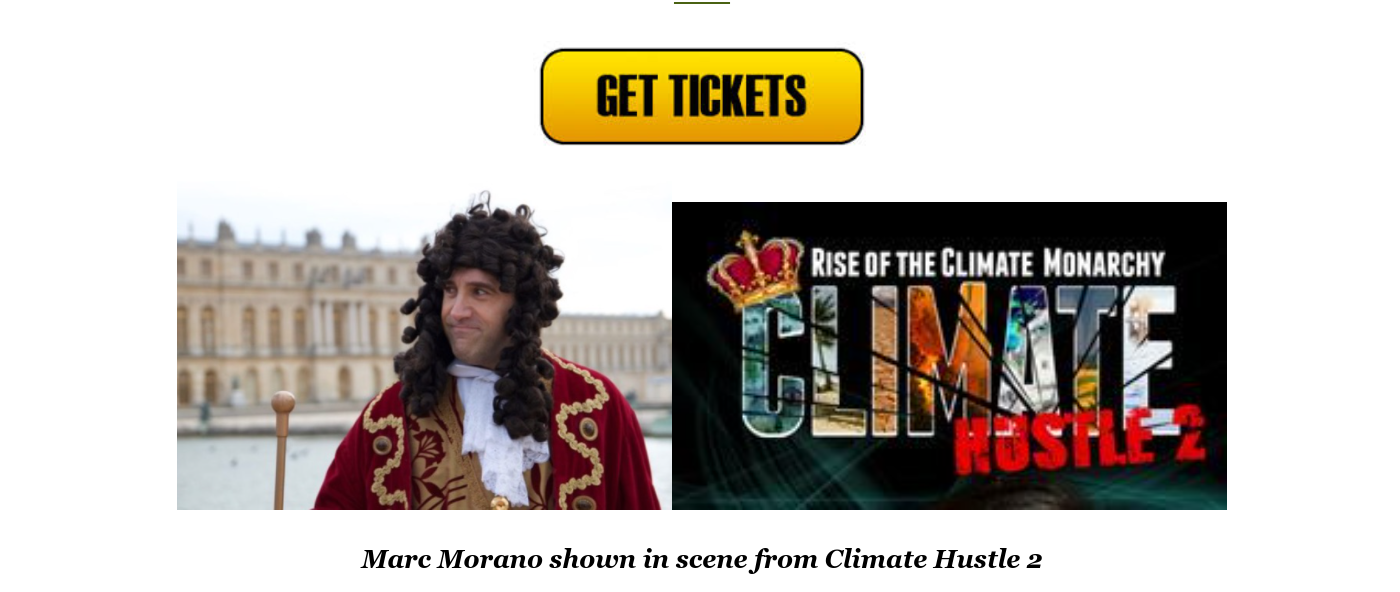This screenshot has height=592, width=1400.
Task: Click the large 'CLIMATE' lettering on the poster
Action: [x=958, y=360]
